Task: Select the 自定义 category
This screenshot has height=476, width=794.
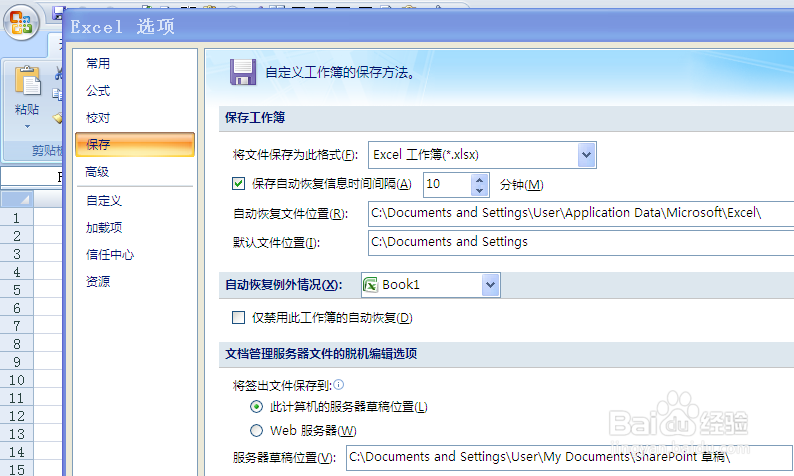Action: pyautogui.click(x=104, y=201)
